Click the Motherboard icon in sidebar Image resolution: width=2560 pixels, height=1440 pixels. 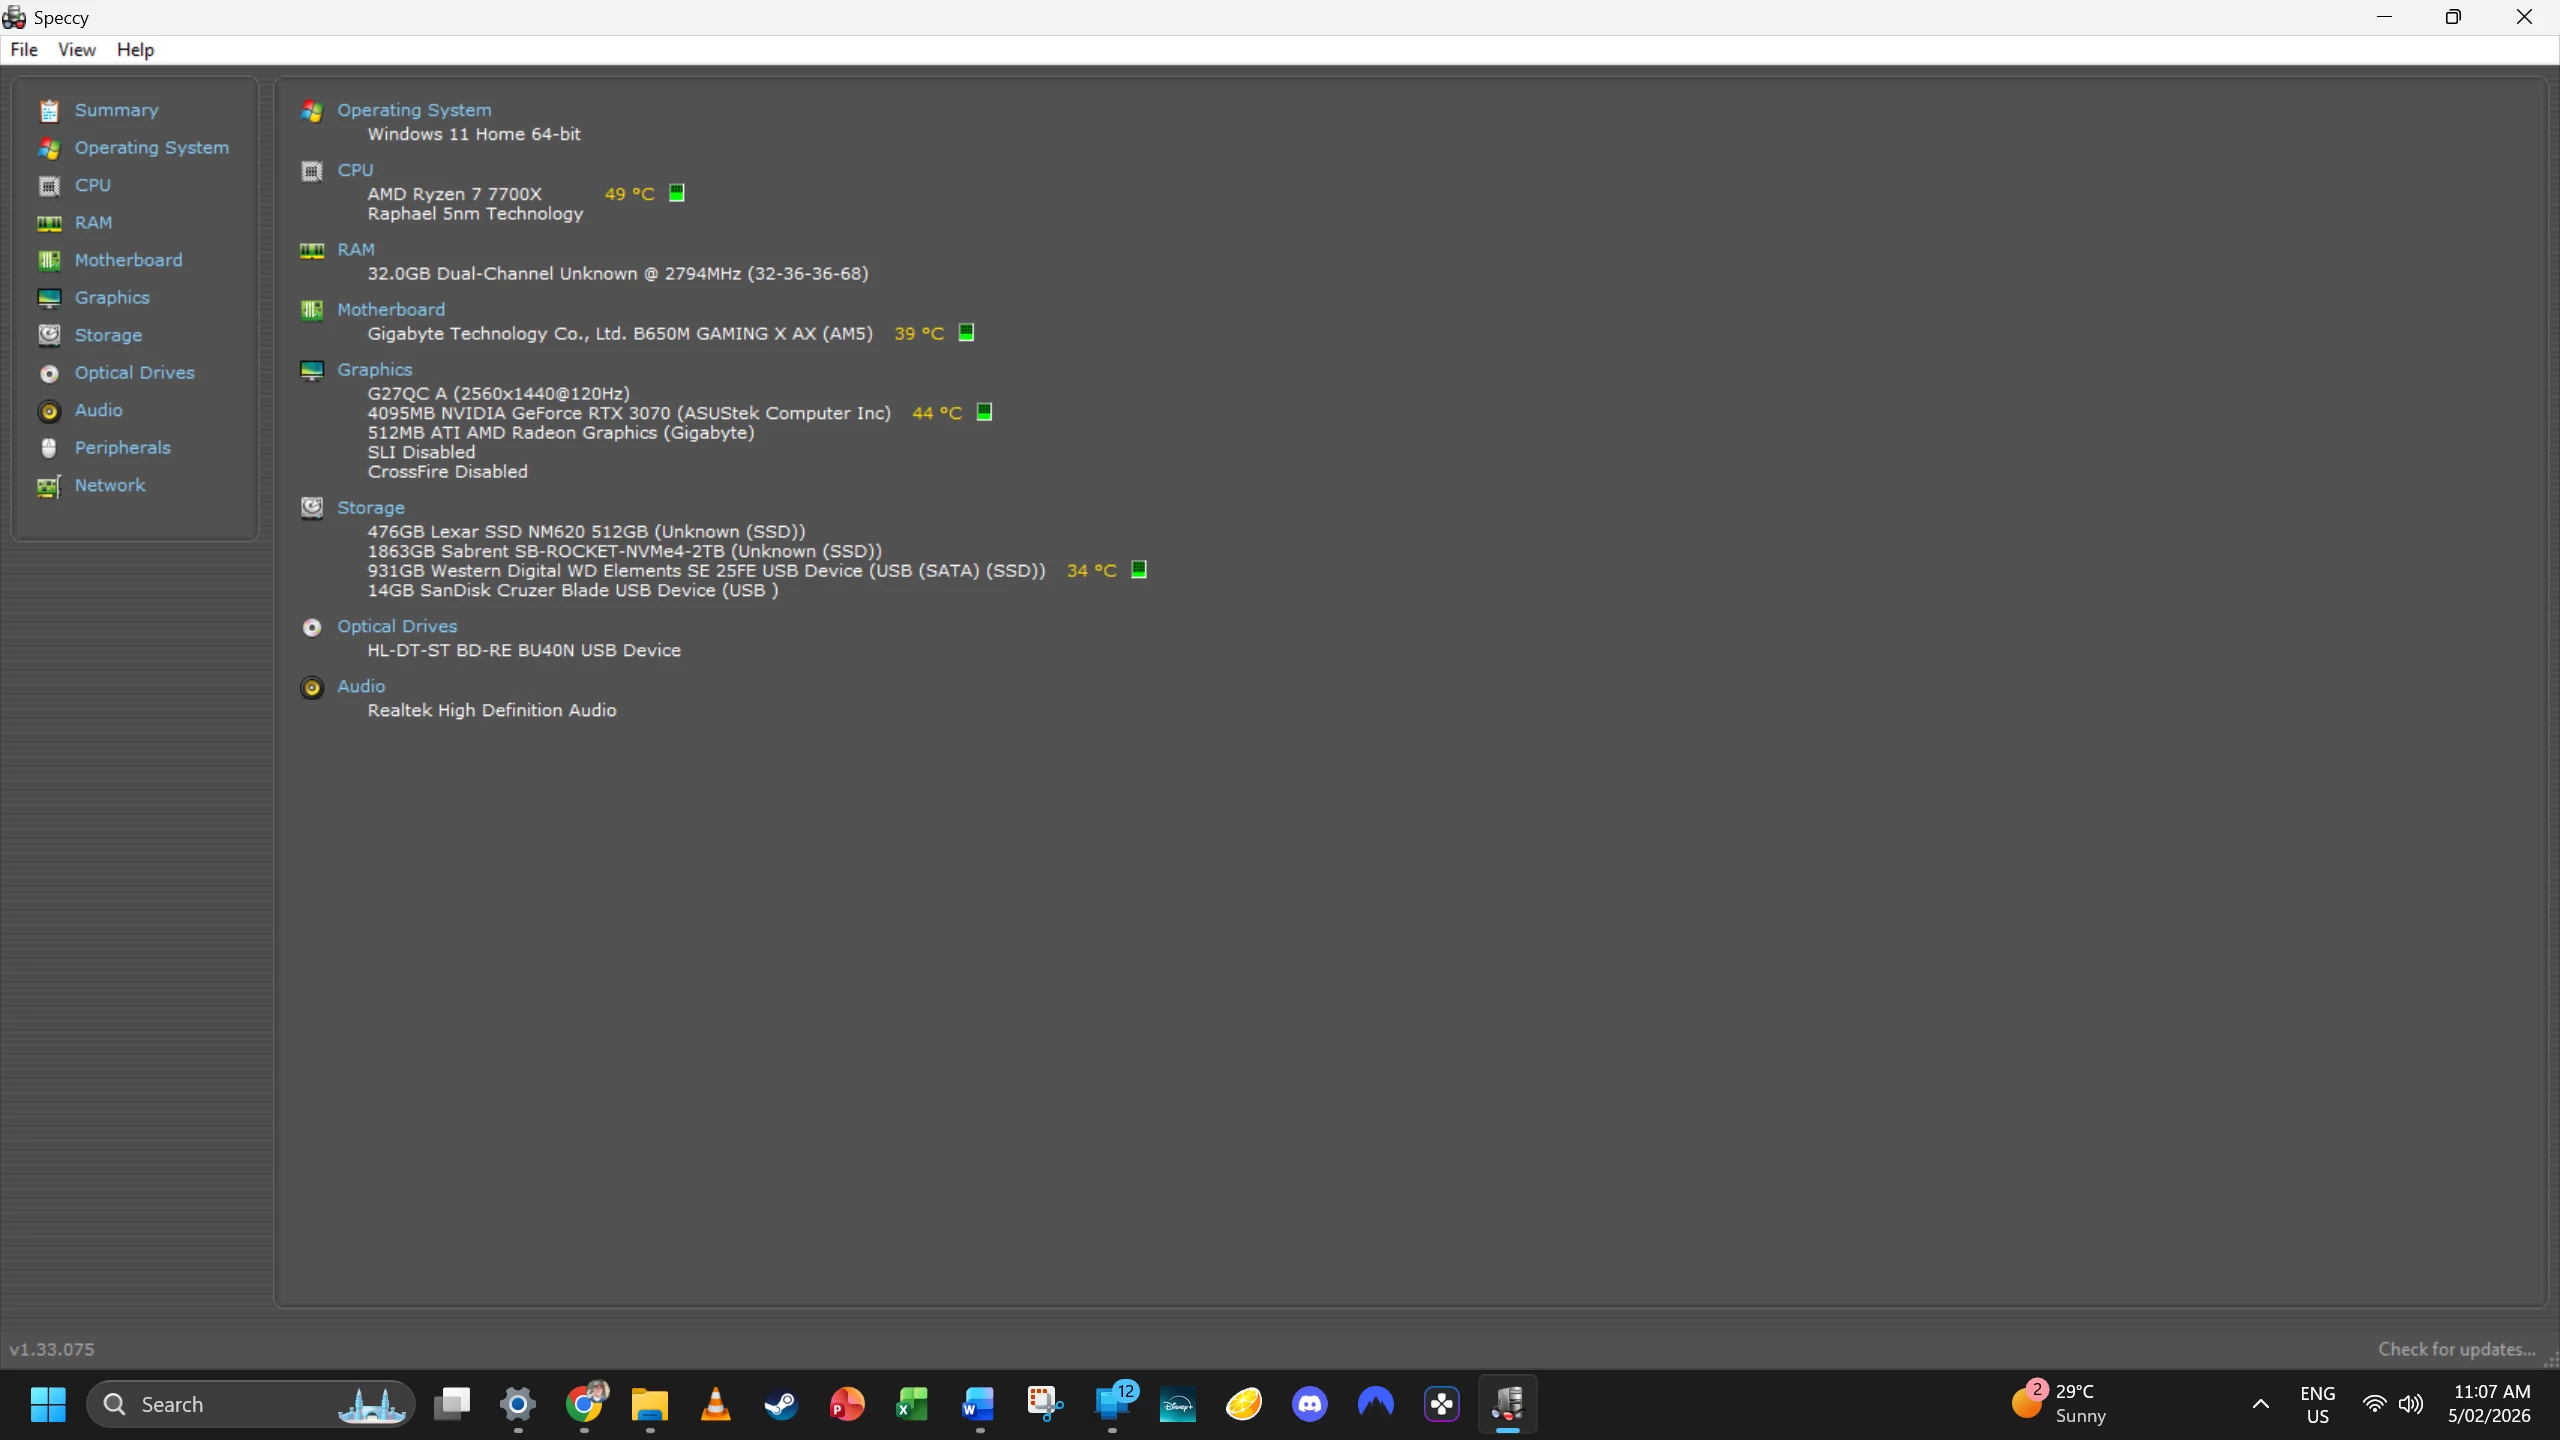tap(49, 260)
